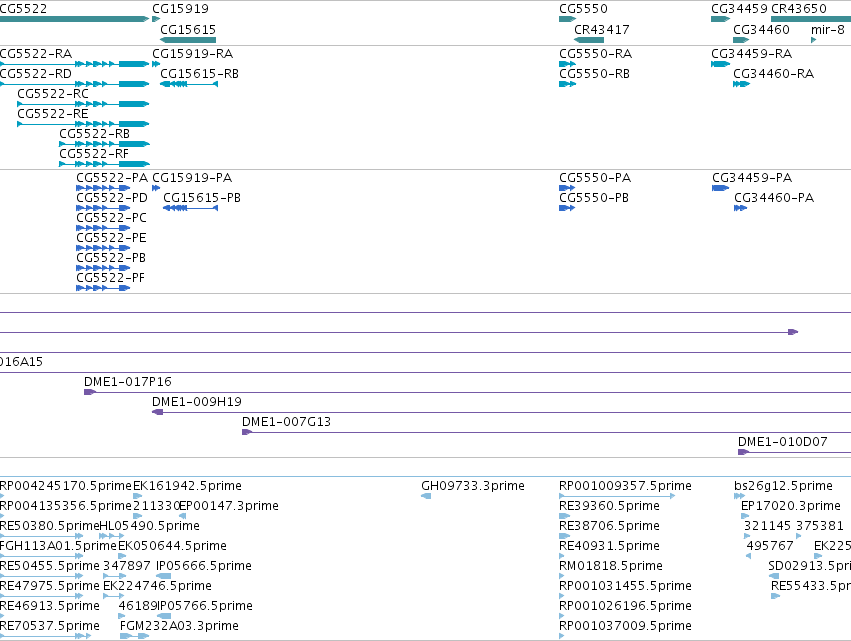This screenshot has width=851, height=641.
Task: Click the CR43650 gene label
Action: pos(799,9)
